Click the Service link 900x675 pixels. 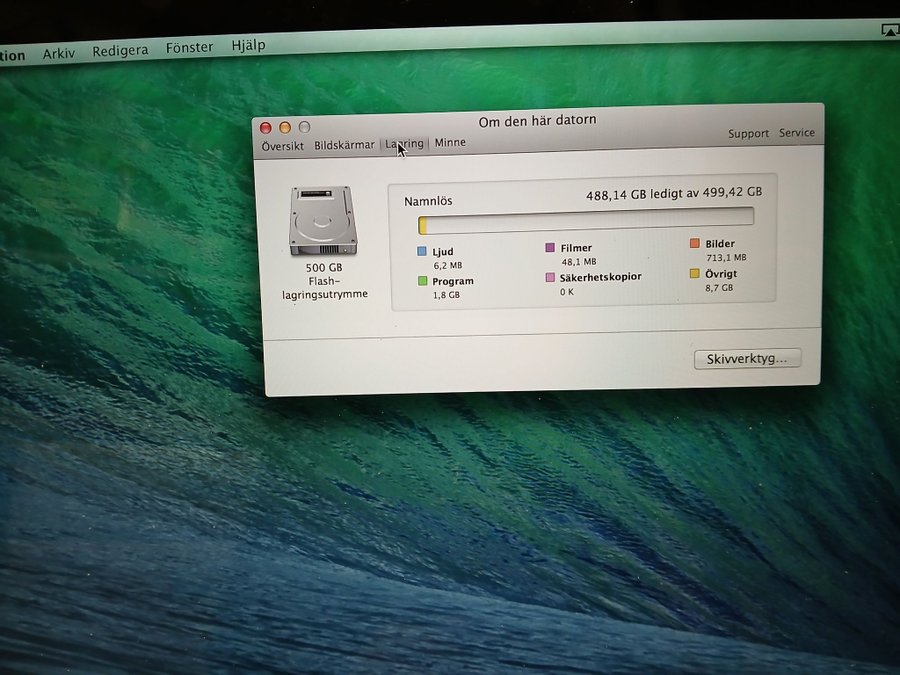click(797, 133)
